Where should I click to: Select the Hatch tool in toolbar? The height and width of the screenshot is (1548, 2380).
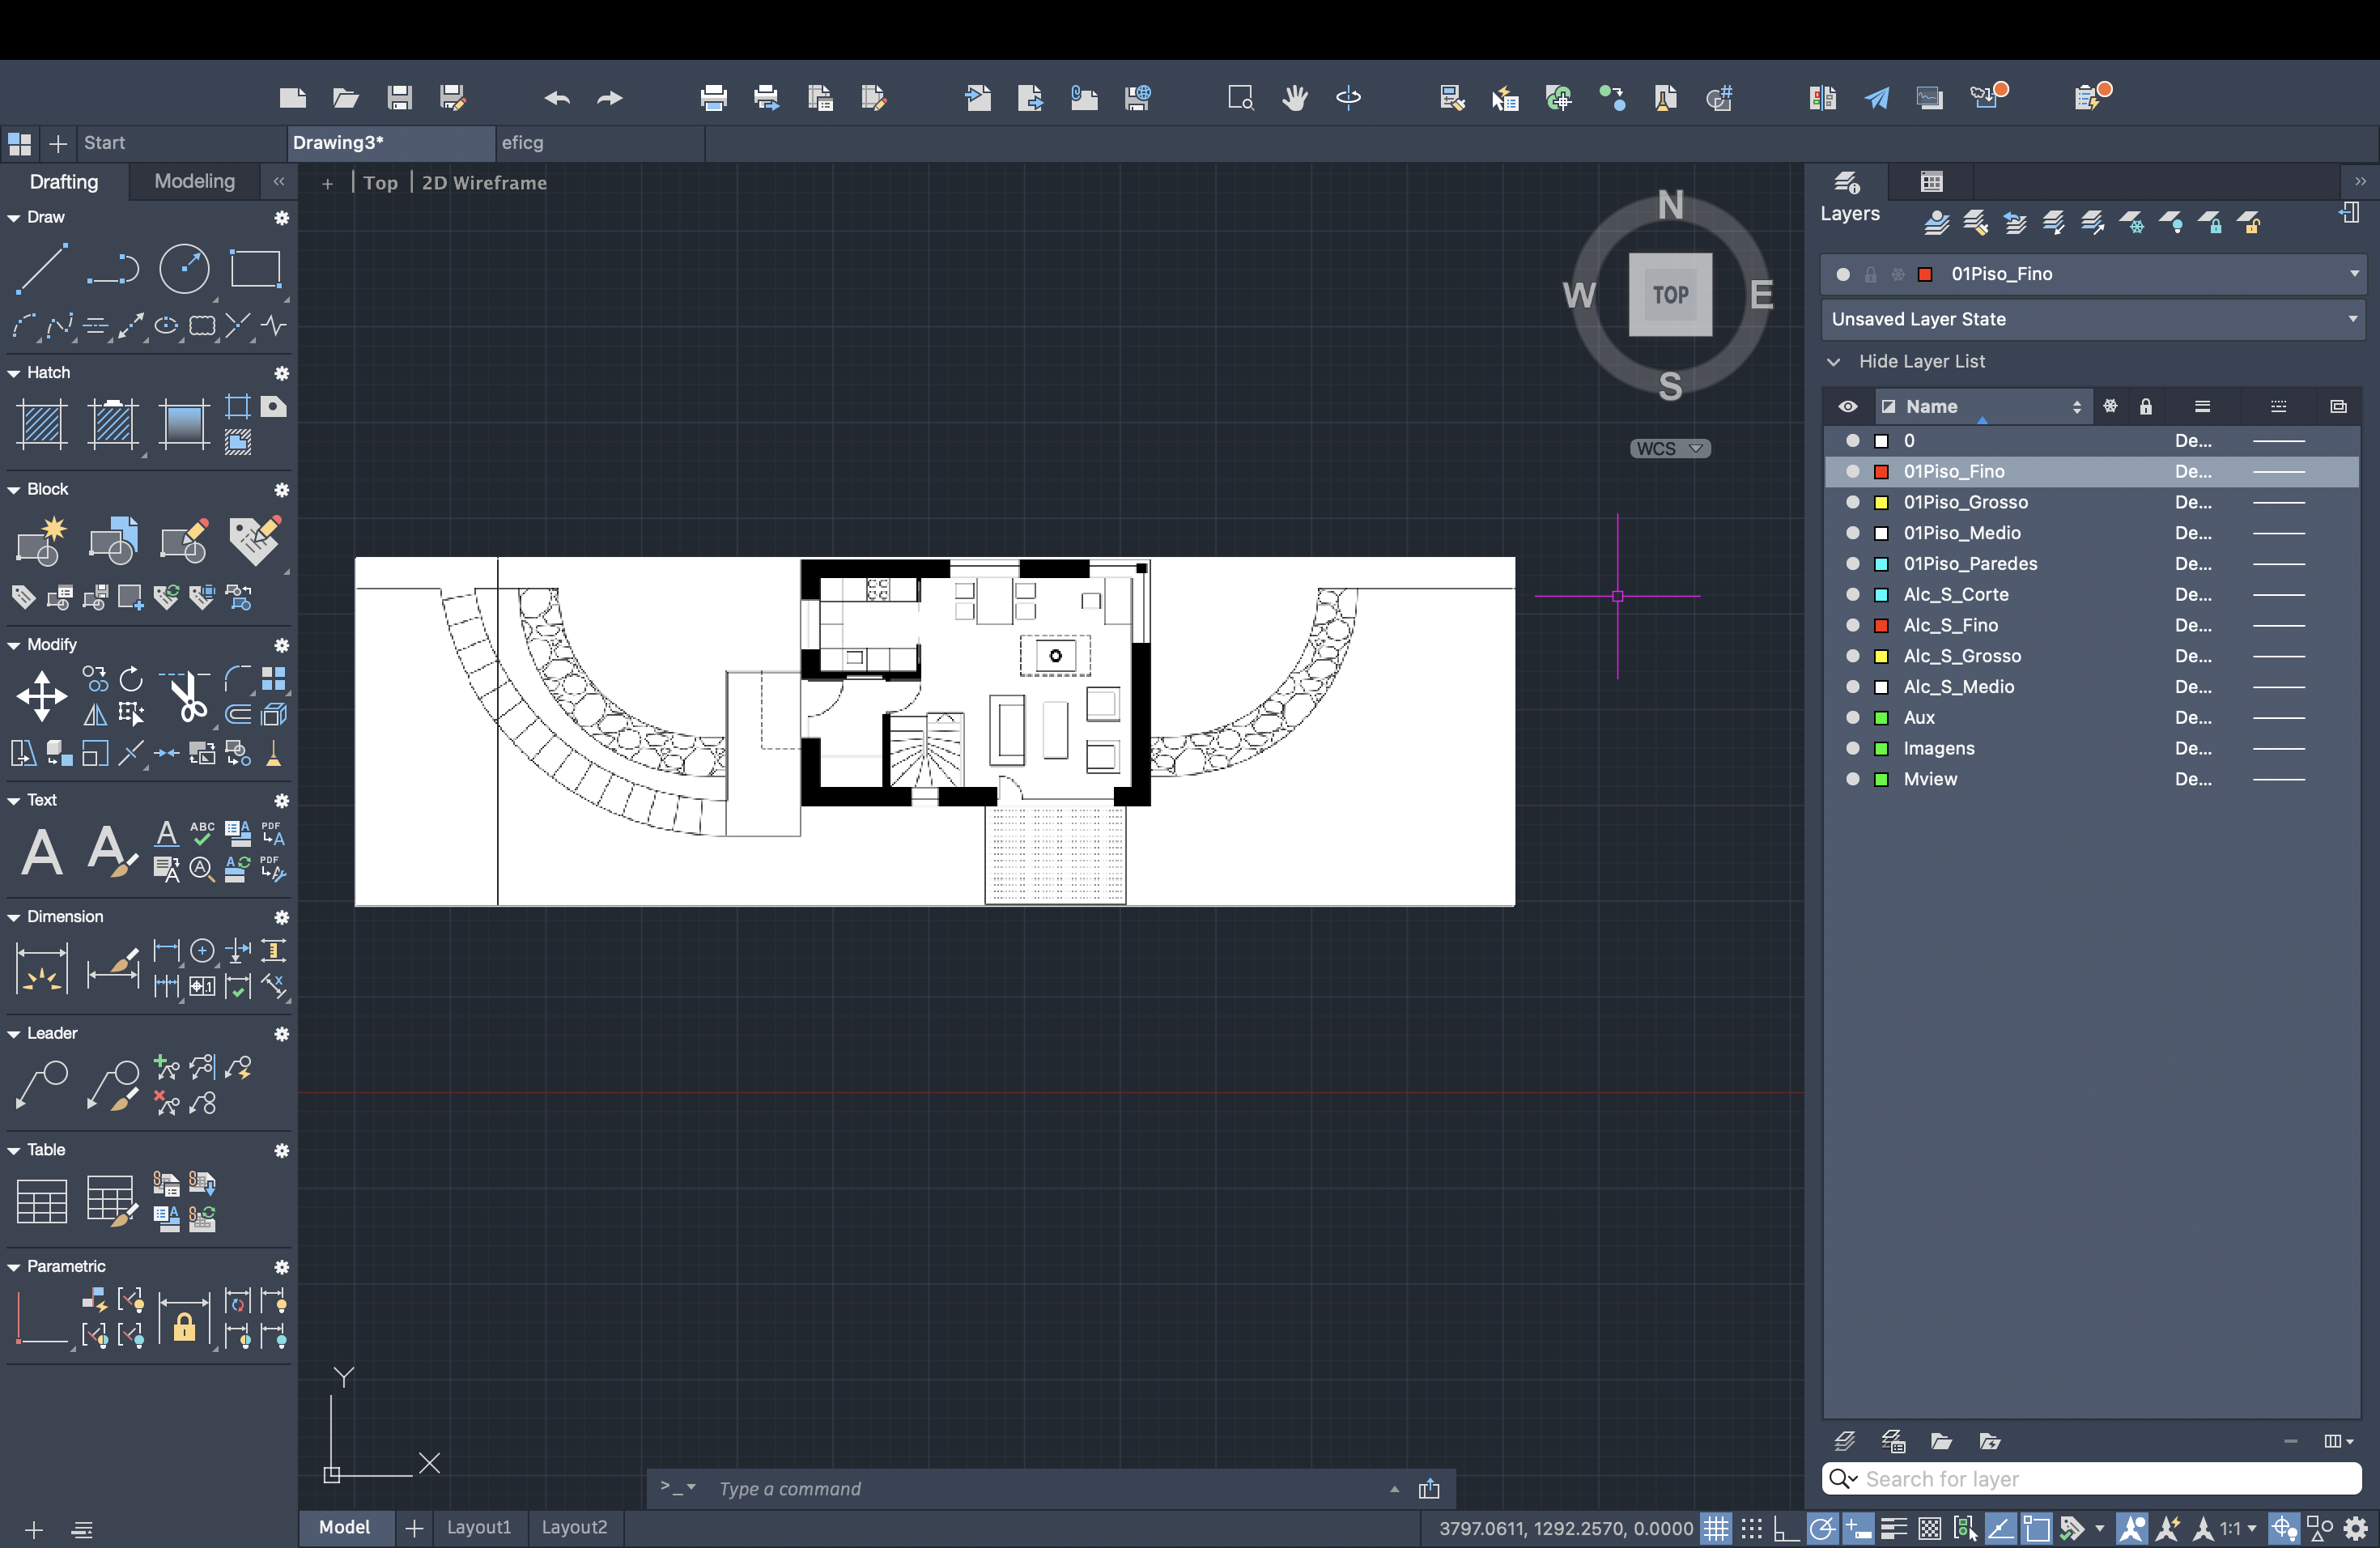pos(41,422)
